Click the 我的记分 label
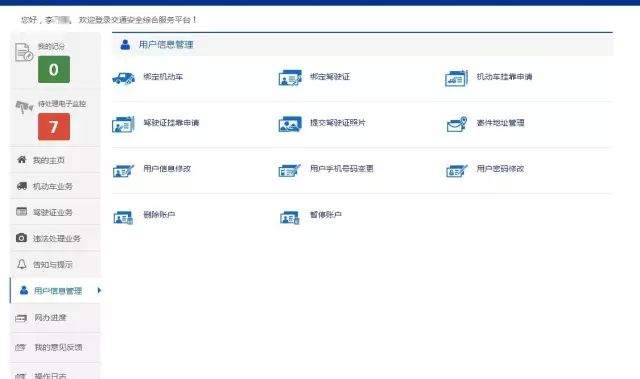Screen dimensions: 640x379 [x=51, y=46]
